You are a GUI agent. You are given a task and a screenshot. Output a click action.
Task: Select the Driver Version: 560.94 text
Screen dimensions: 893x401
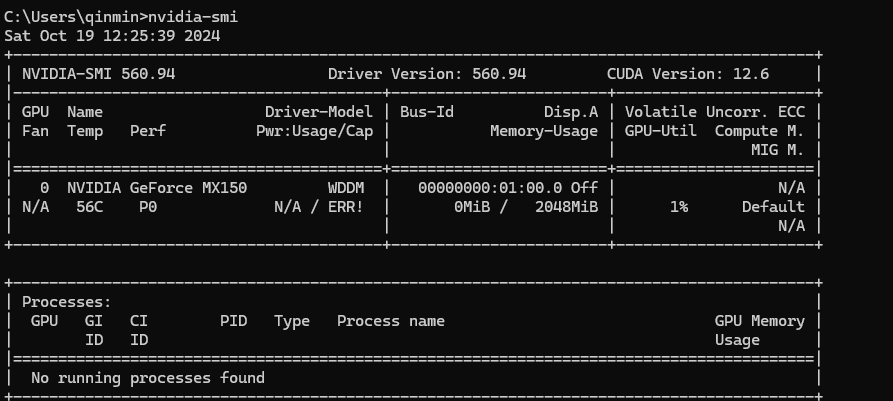click(427, 74)
